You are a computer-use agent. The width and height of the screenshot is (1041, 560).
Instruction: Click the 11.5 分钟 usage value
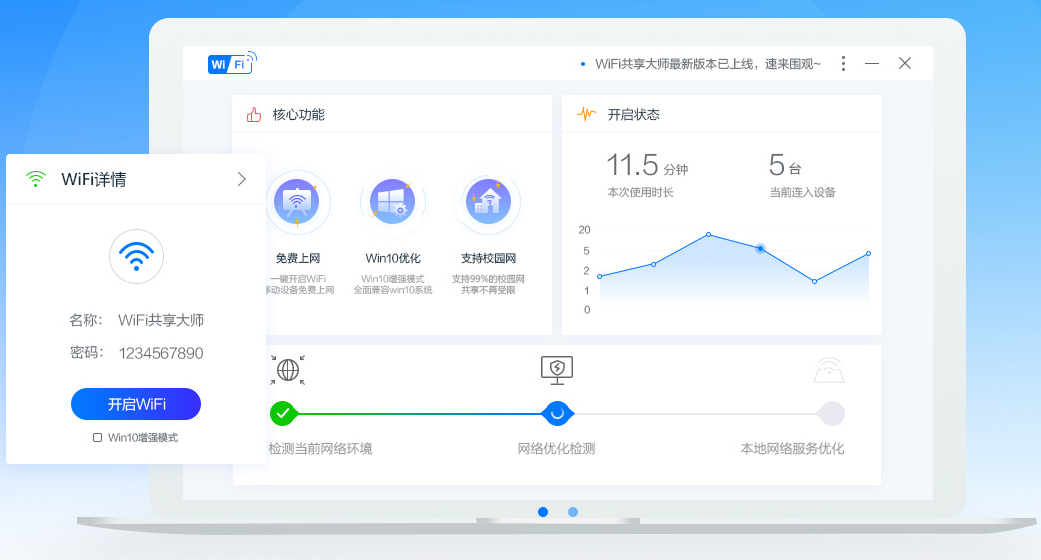coord(647,165)
